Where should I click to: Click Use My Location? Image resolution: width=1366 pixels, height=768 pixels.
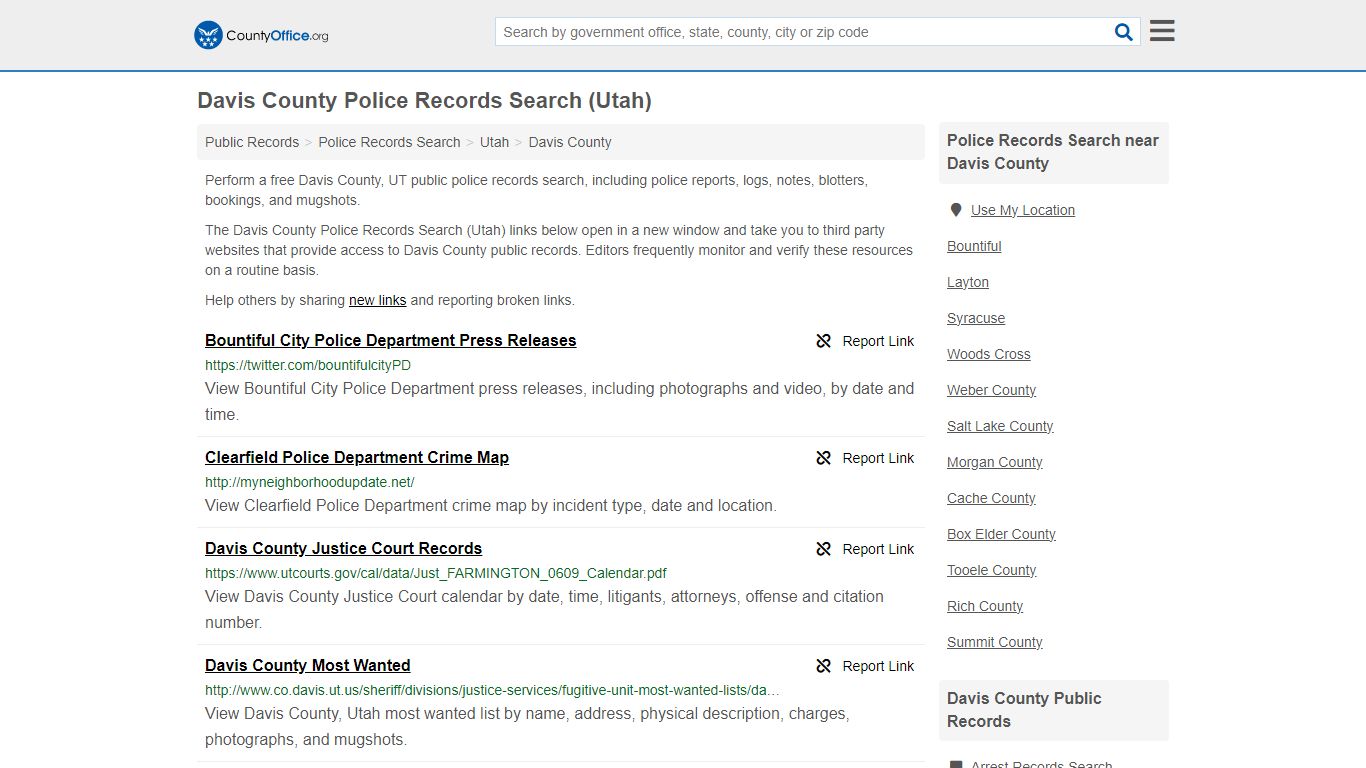pyautogui.click(x=1023, y=210)
